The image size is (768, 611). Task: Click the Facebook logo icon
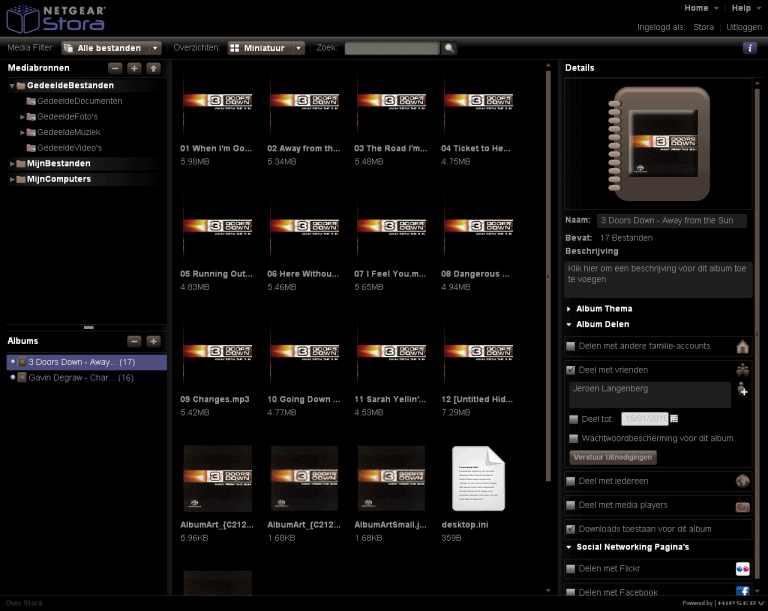point(743,591)
